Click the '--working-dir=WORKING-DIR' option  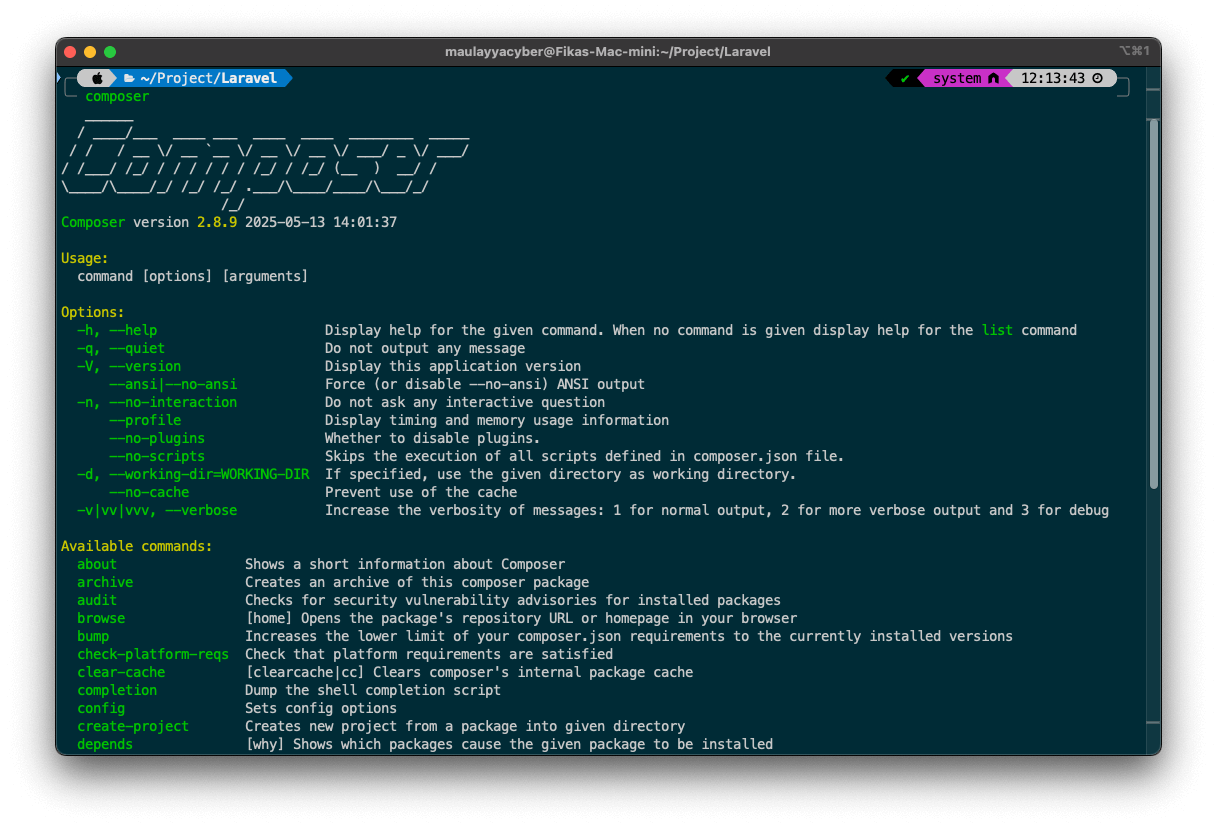point(209,474)
